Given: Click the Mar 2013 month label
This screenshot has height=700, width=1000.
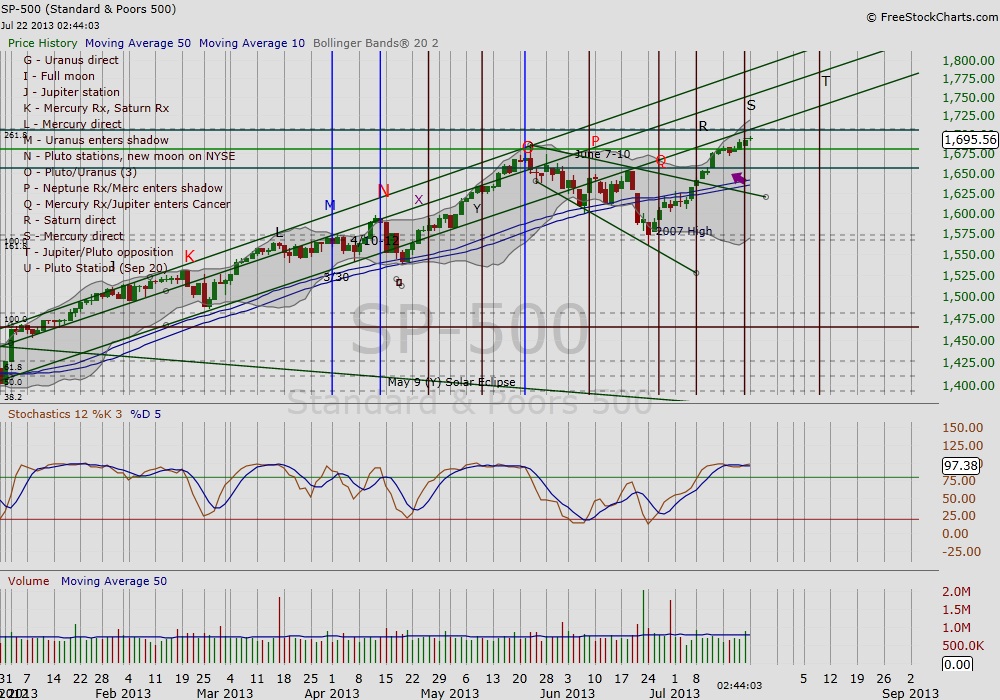Looking at the screenshot, I should point(224,693).
